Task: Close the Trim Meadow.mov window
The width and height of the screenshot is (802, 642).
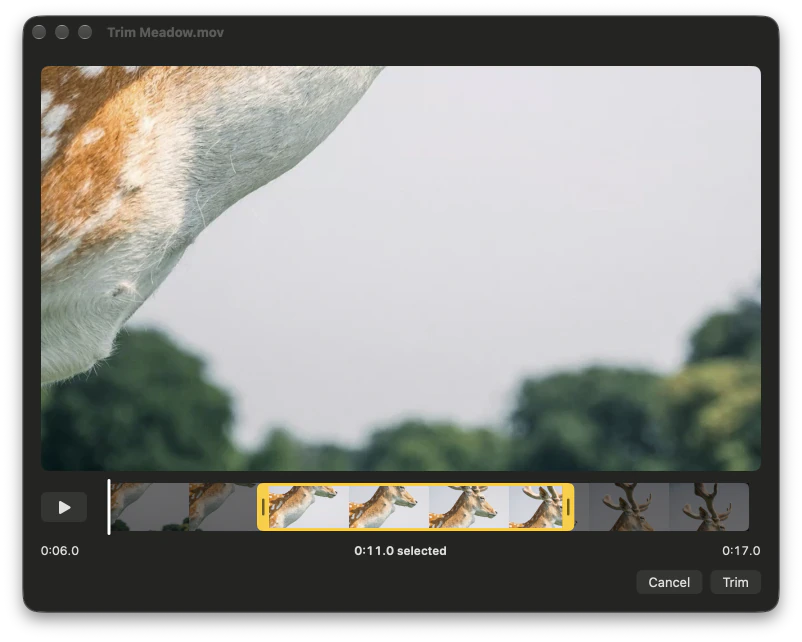Action: (39, 32)
